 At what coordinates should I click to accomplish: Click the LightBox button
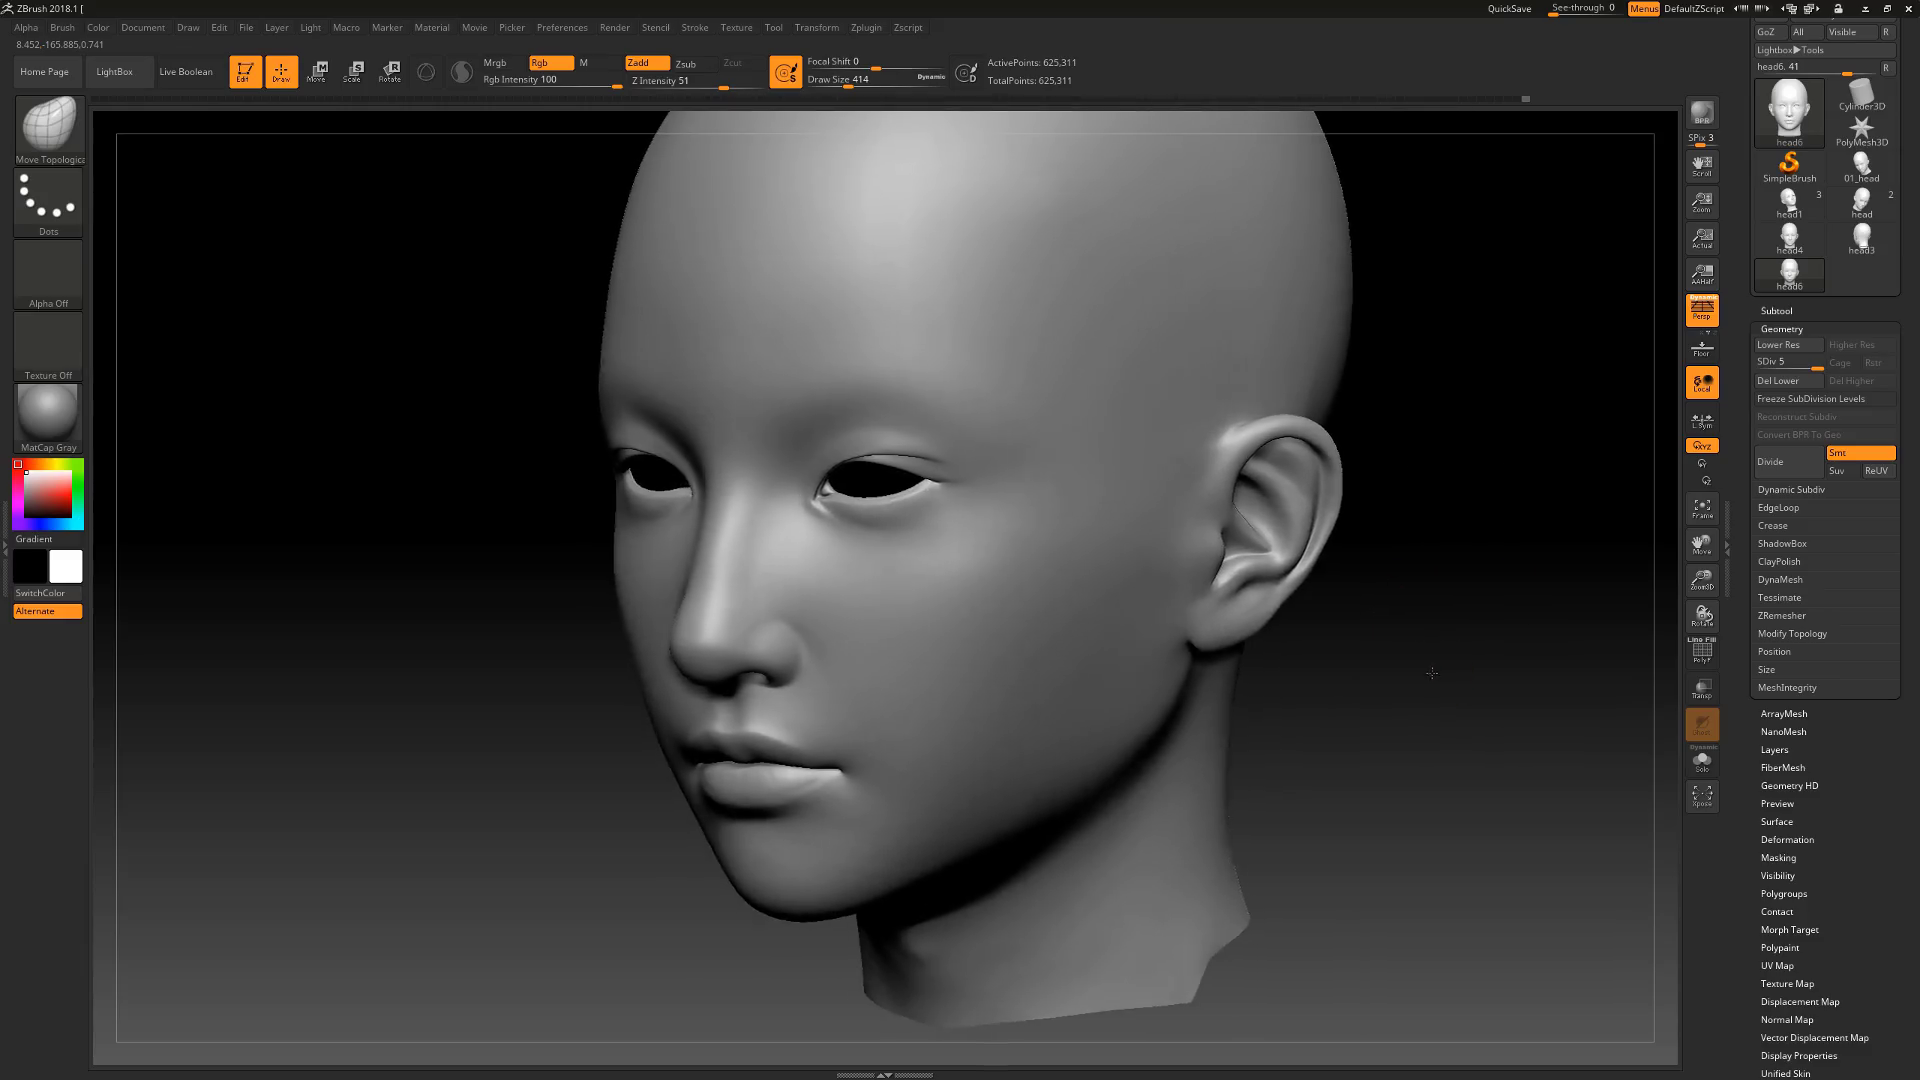click(x=114, y=72)
